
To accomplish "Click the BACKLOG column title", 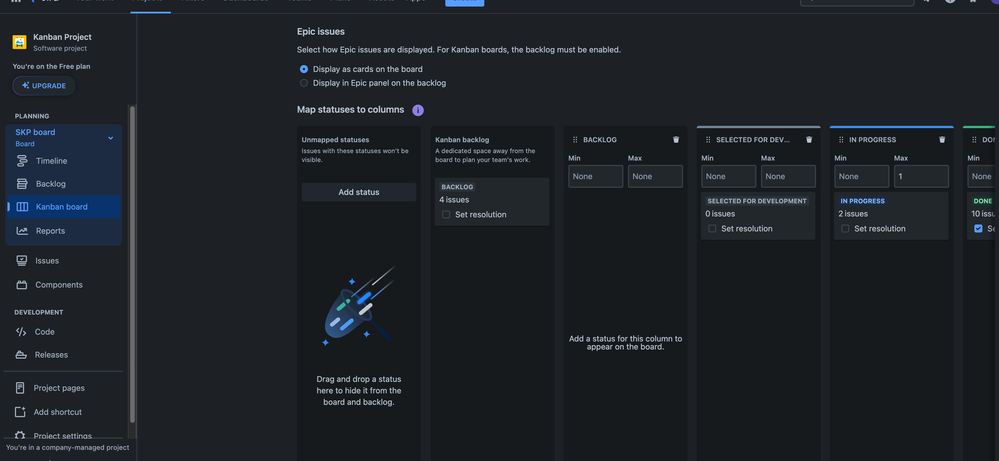I will 600,139.
